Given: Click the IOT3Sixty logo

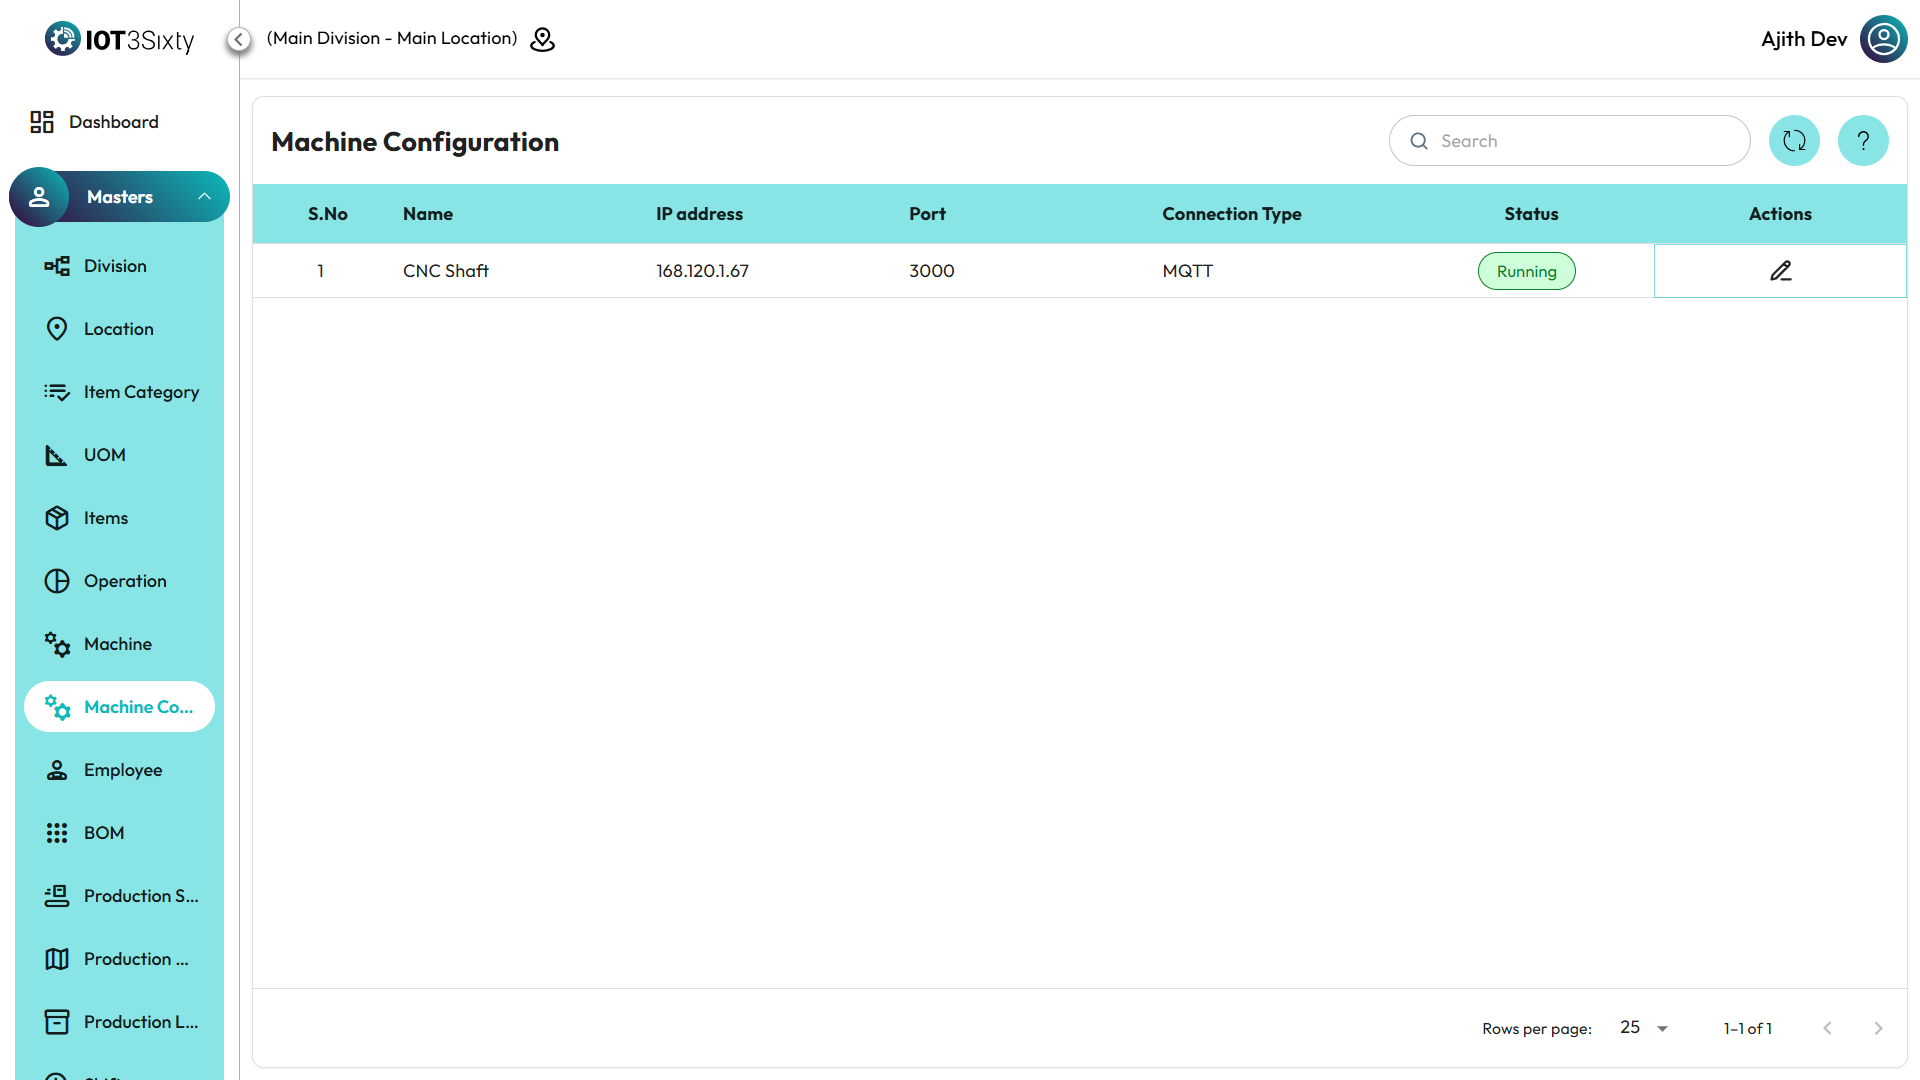Looking at the screenshot, I should click(x=120, y=39).
